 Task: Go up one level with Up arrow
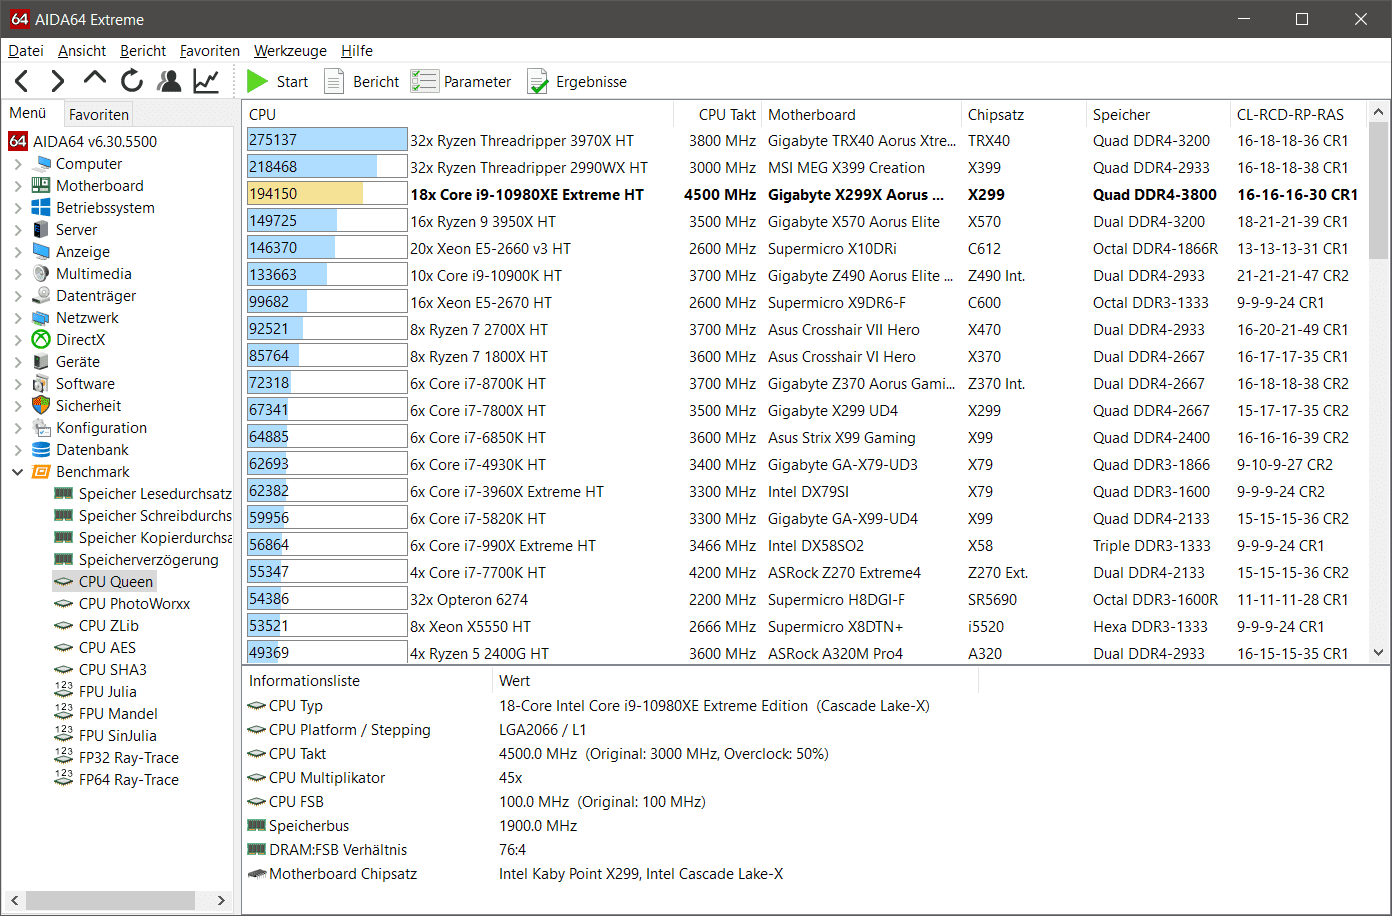95,79
